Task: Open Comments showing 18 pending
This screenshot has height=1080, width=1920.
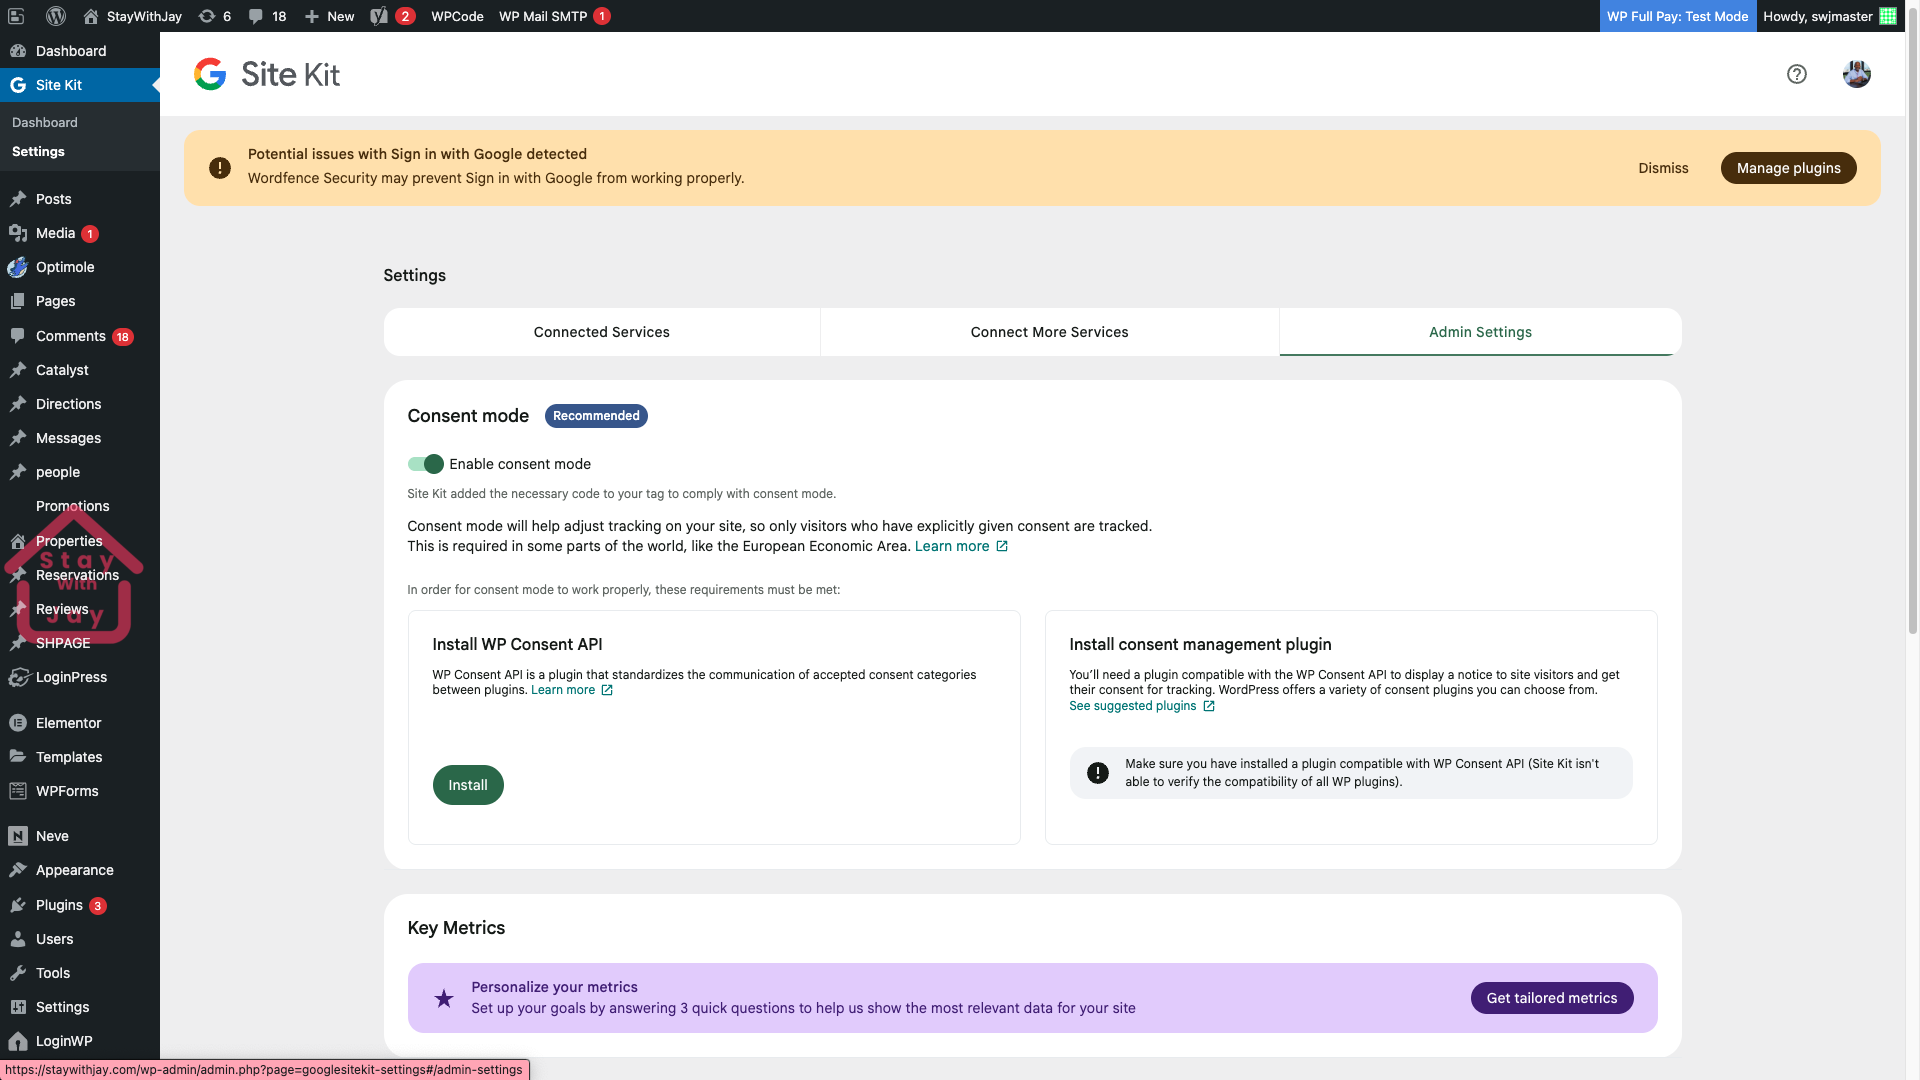Action: coord(70,336)
